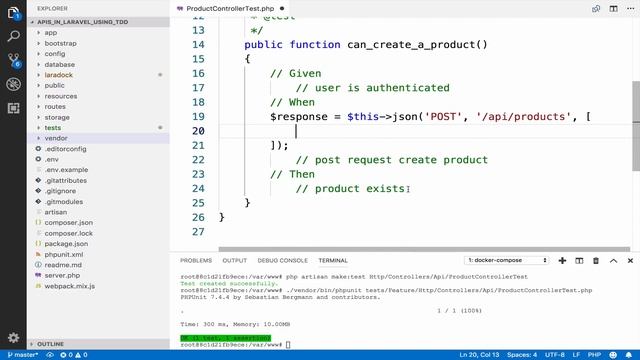
Task: Change file encoding UTF-8
Action: pos(555,355)
